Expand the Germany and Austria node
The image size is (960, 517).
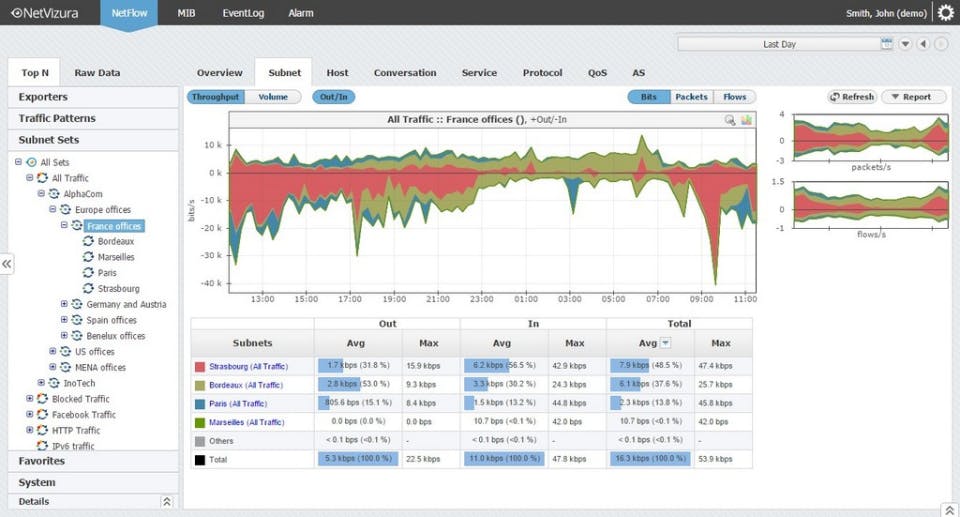[x=64, y=304]
